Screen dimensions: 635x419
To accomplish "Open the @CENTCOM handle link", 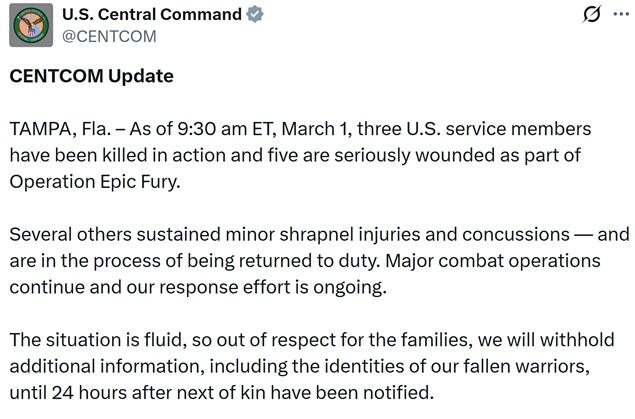I will click(109, 36).
